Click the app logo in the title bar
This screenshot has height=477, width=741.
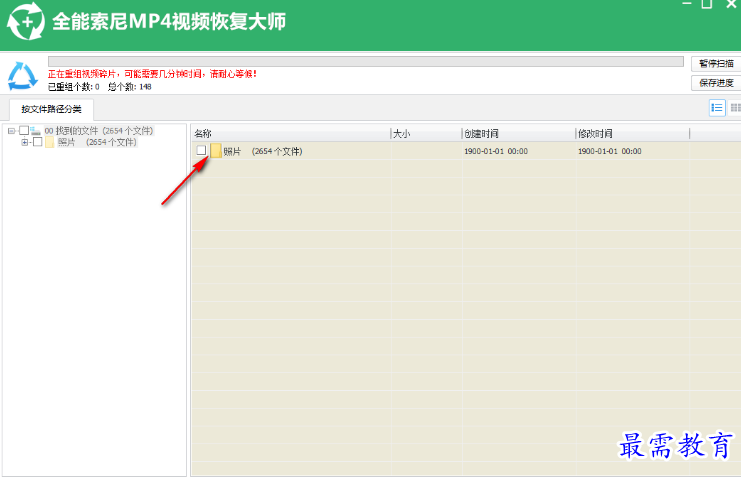[x=26, y=21]
